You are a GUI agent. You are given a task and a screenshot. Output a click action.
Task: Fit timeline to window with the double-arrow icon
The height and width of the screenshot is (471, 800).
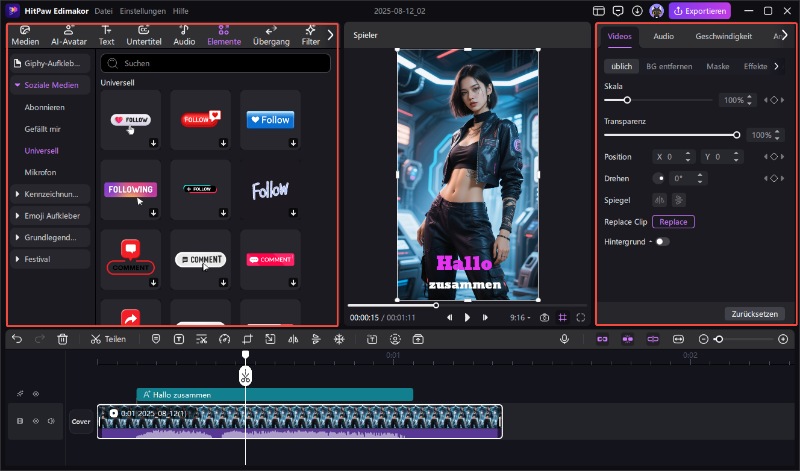[x=678, y=339]
